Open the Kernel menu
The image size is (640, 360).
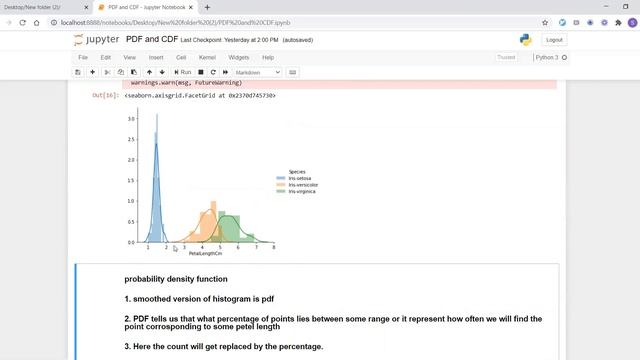coord(207,58)
